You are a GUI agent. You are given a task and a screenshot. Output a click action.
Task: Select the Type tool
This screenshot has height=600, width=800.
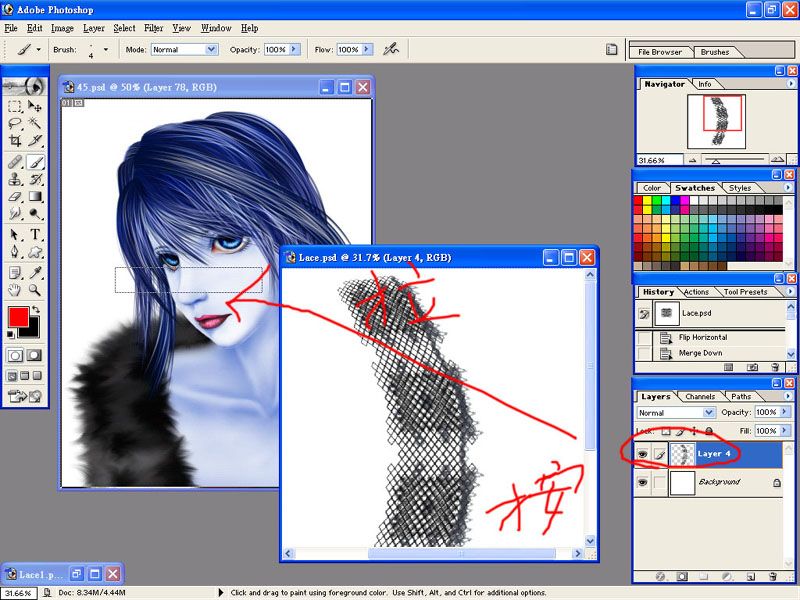click(x=35, y=235)
